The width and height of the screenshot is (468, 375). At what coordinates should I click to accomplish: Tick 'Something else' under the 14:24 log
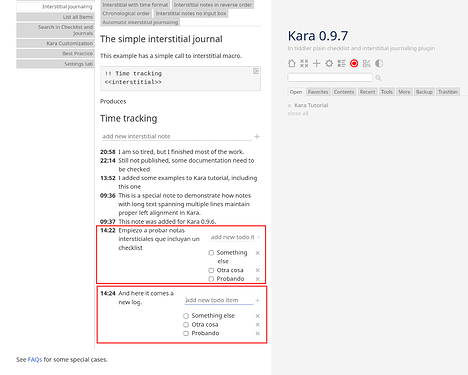186,316
